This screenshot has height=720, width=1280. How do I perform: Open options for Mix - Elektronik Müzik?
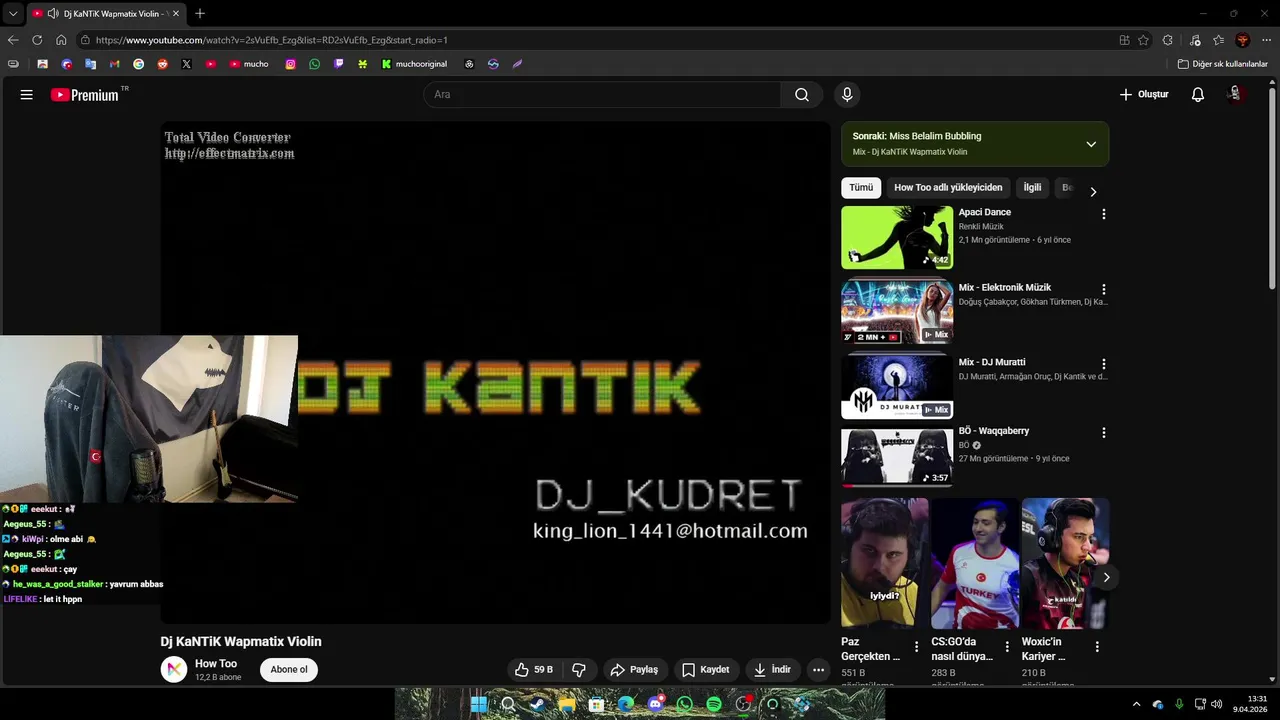1104,289
